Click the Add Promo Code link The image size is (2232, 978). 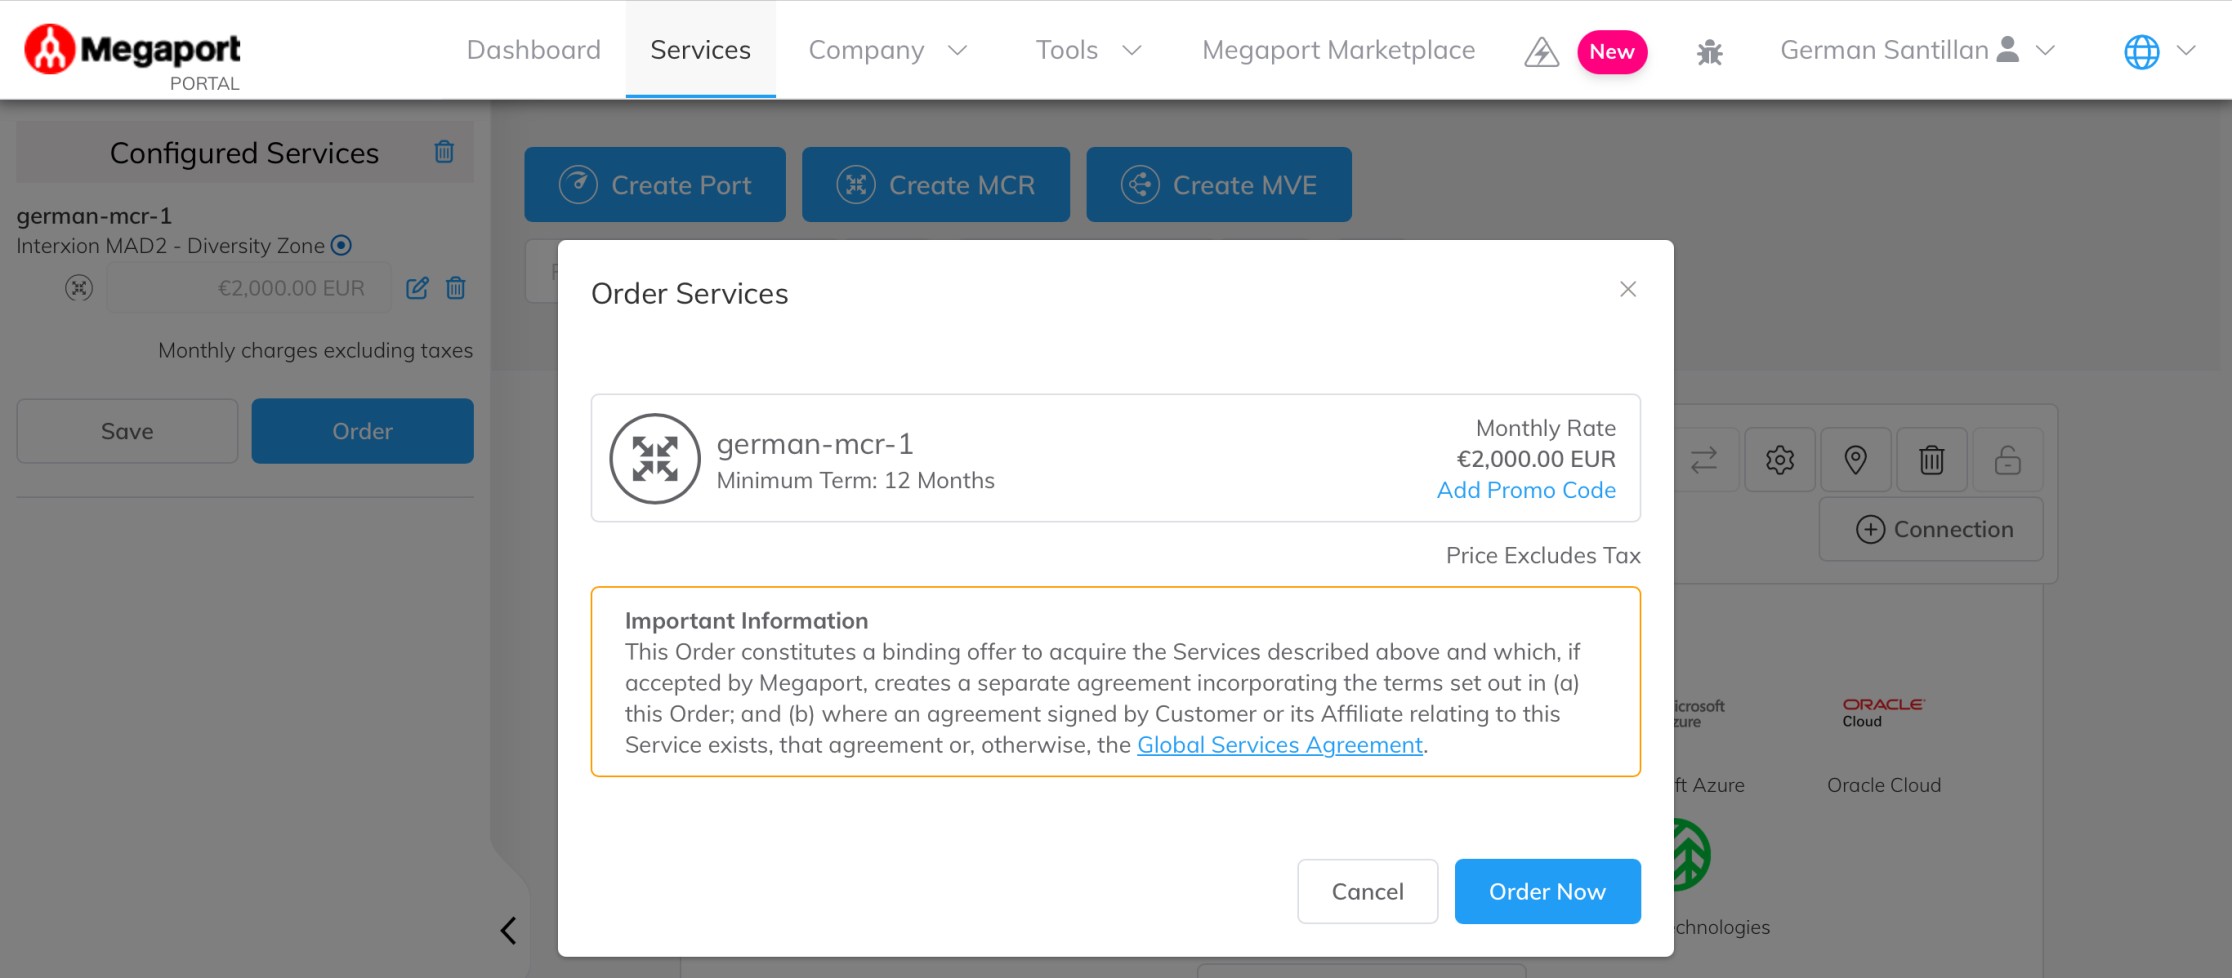pyautogui.click(x=1526, y=490)
